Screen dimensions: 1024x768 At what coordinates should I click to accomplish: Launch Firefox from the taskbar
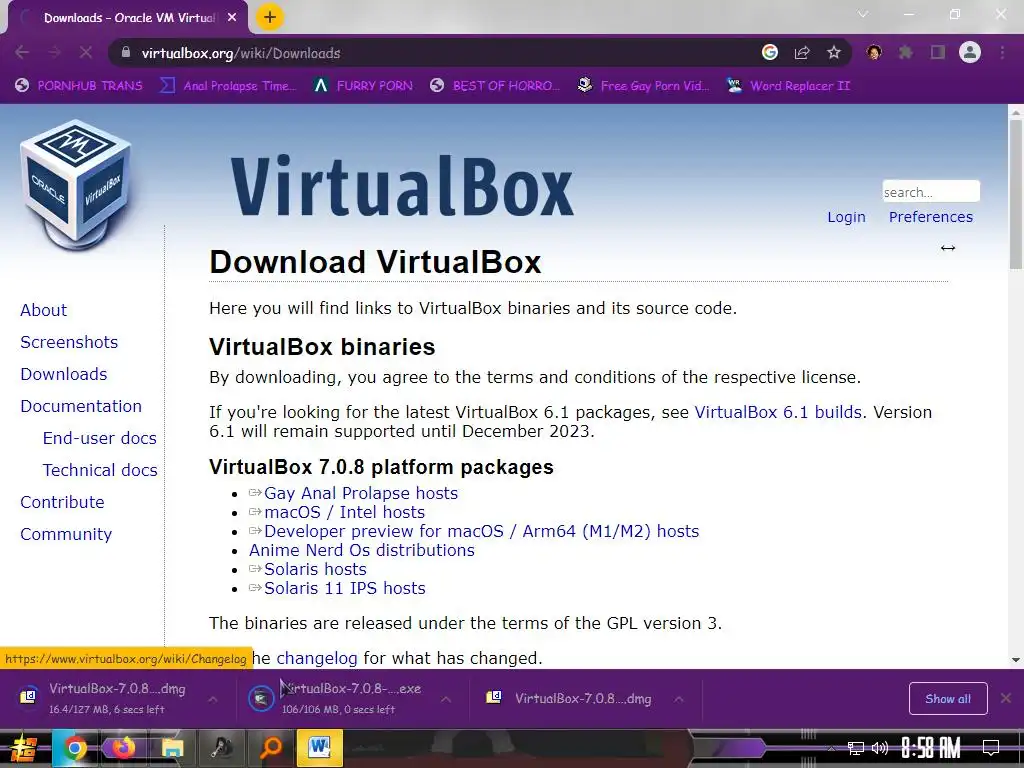pyautogui.click(x=124, y=748)
